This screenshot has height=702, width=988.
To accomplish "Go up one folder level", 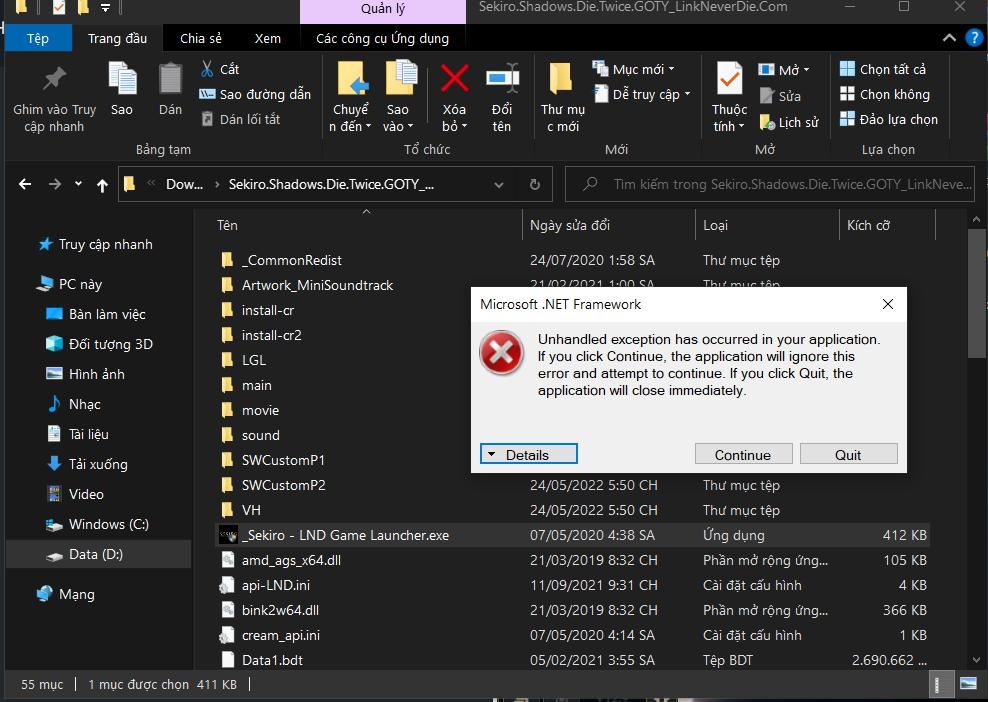I will [x=102, y=185].
